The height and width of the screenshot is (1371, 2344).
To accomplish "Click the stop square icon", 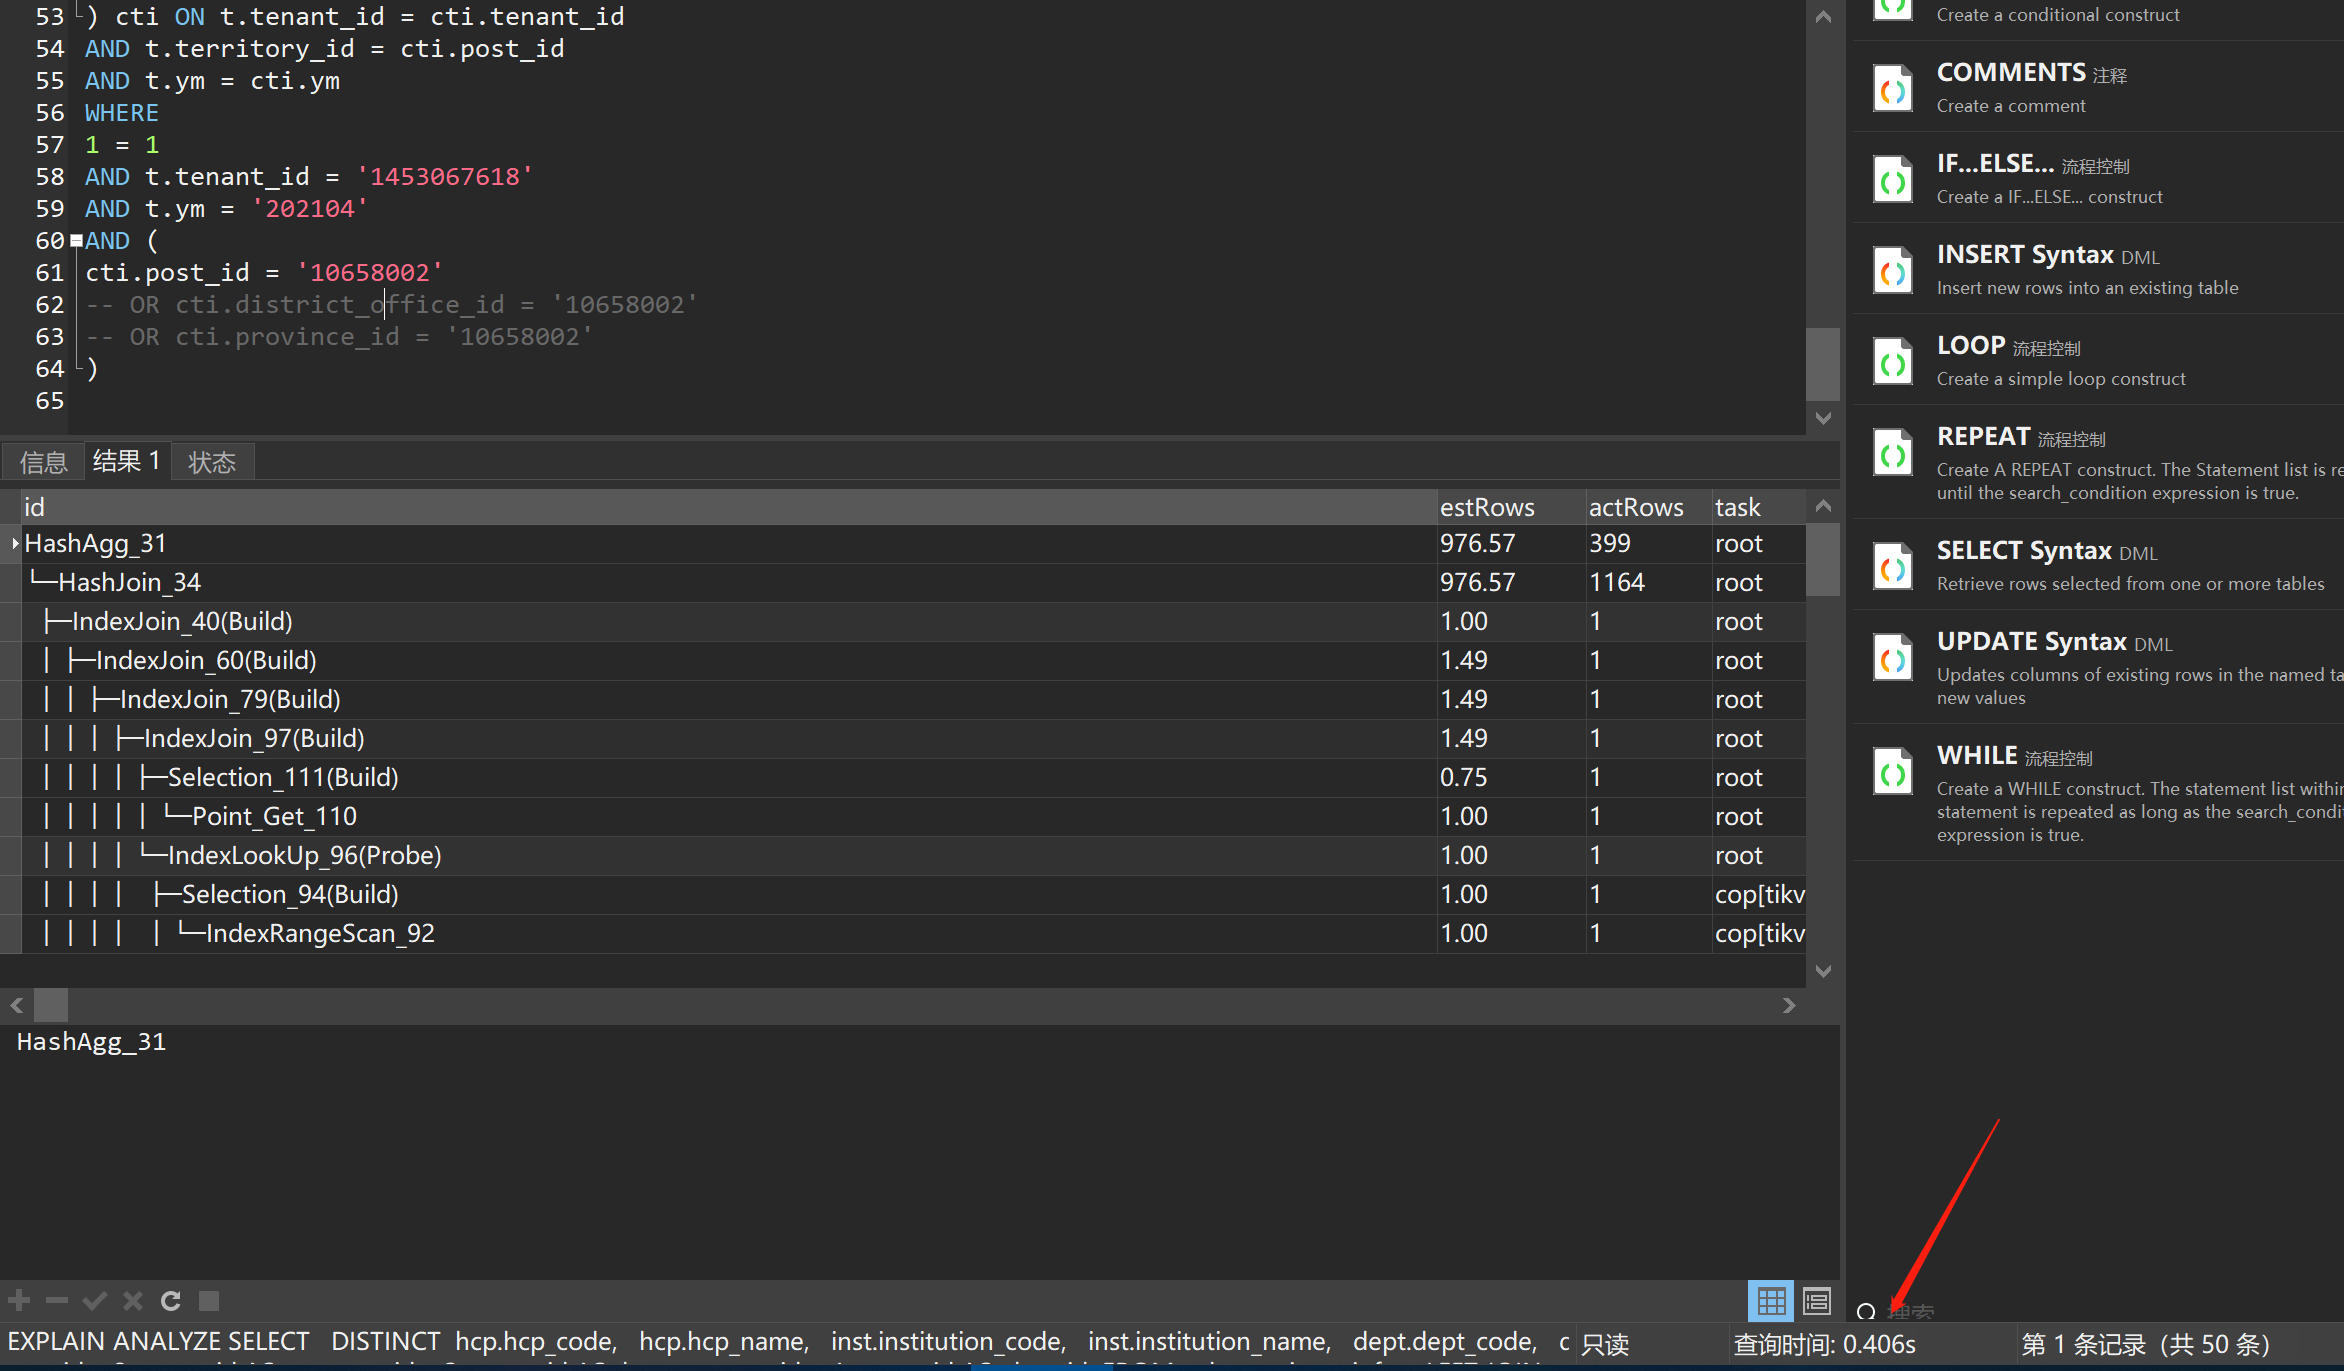I will point(209,1300).
